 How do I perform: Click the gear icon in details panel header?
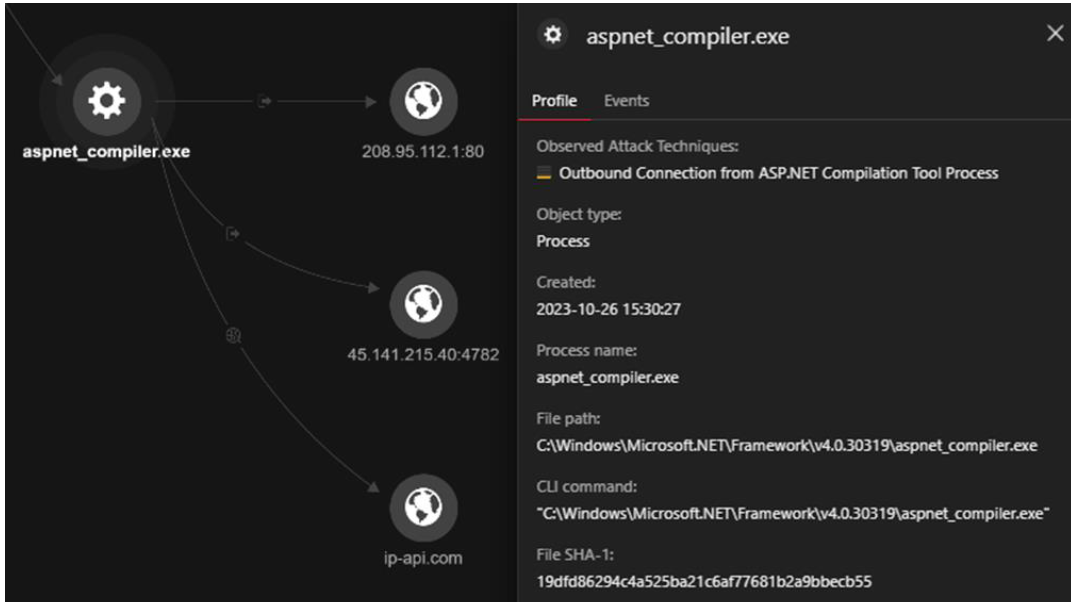pyautogui.click(x=552, y=34)
